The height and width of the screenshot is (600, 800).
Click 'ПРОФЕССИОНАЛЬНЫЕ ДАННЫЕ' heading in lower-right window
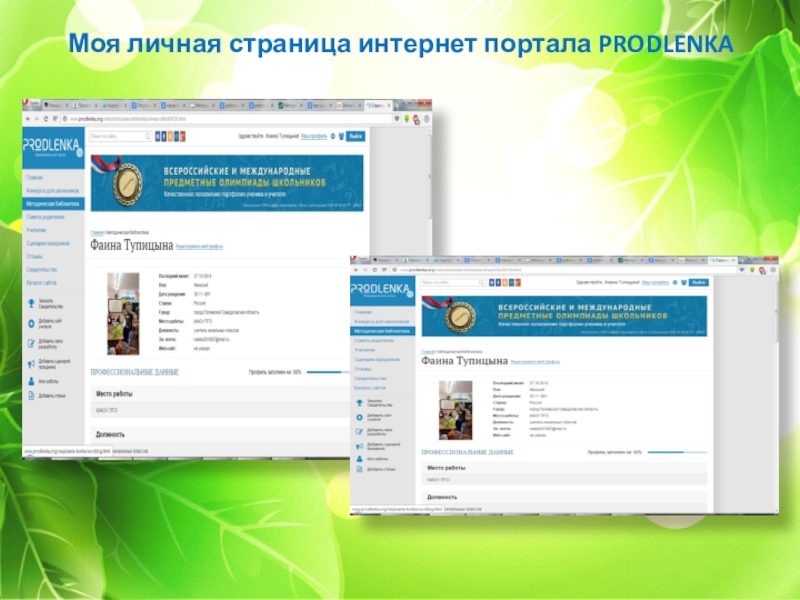[467, 452]
